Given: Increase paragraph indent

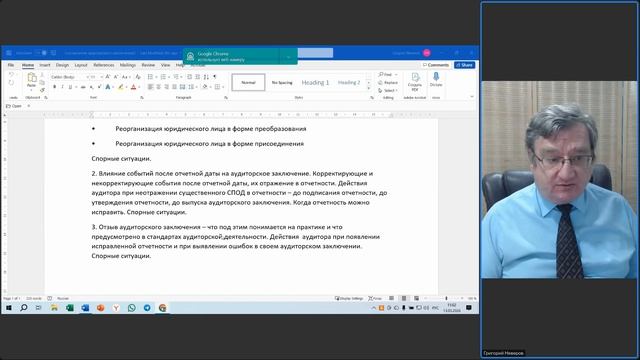Looking at the screenshot, I should (x=198, y=77).
